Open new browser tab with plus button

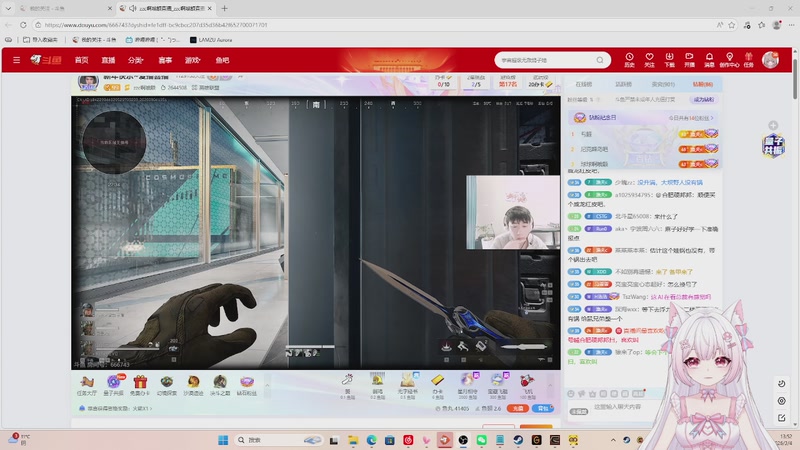(x=224, y=8)
